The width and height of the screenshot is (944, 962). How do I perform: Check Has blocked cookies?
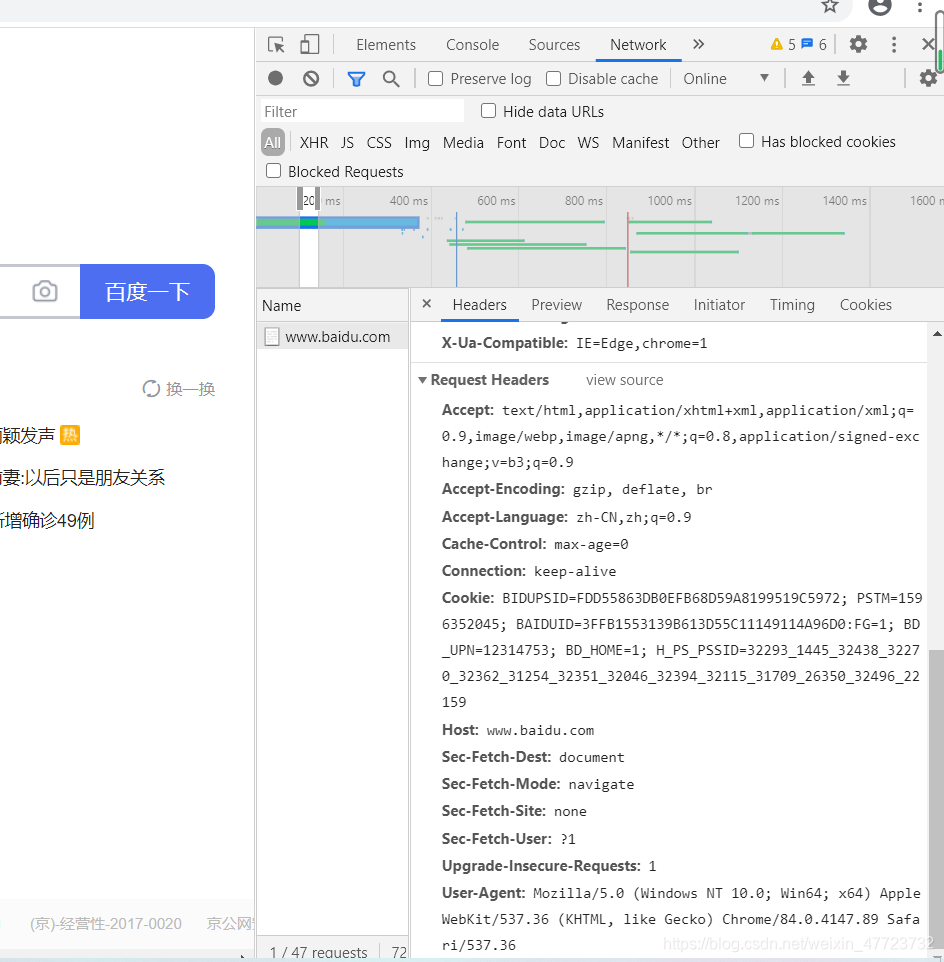(746, 140)
